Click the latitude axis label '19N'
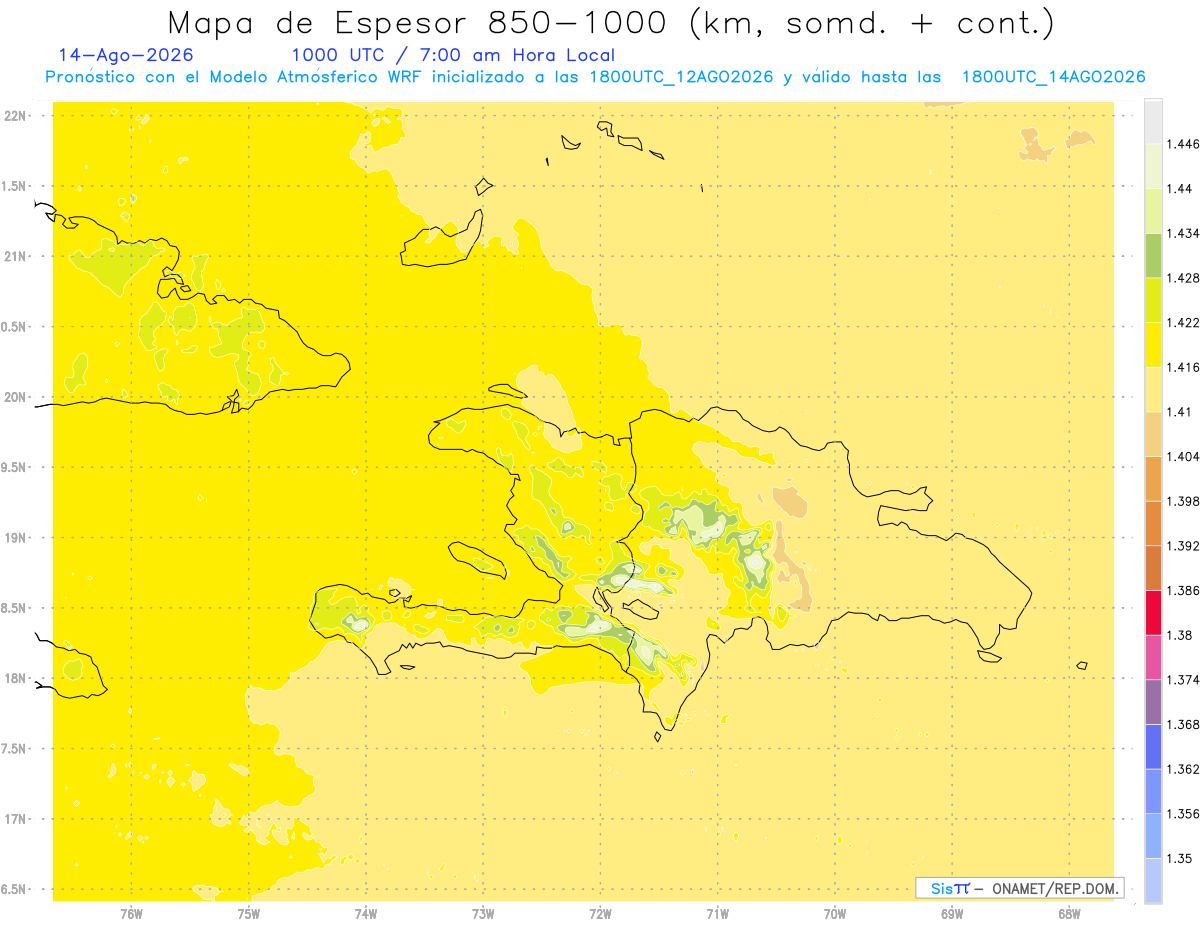This screenshot has height=927, width=1200. pyautogui.click(x=16, y=538)
